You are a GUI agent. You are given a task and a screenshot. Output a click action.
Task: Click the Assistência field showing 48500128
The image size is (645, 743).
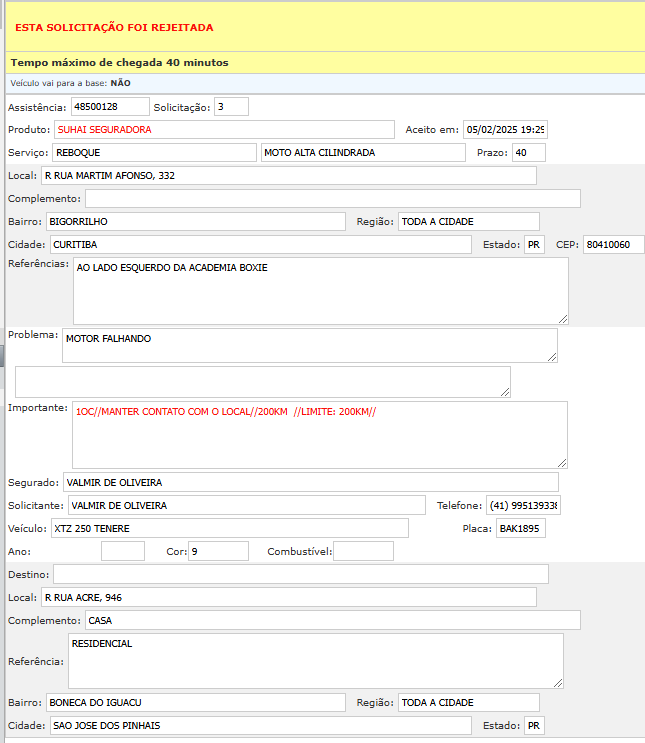pos(109,106)
